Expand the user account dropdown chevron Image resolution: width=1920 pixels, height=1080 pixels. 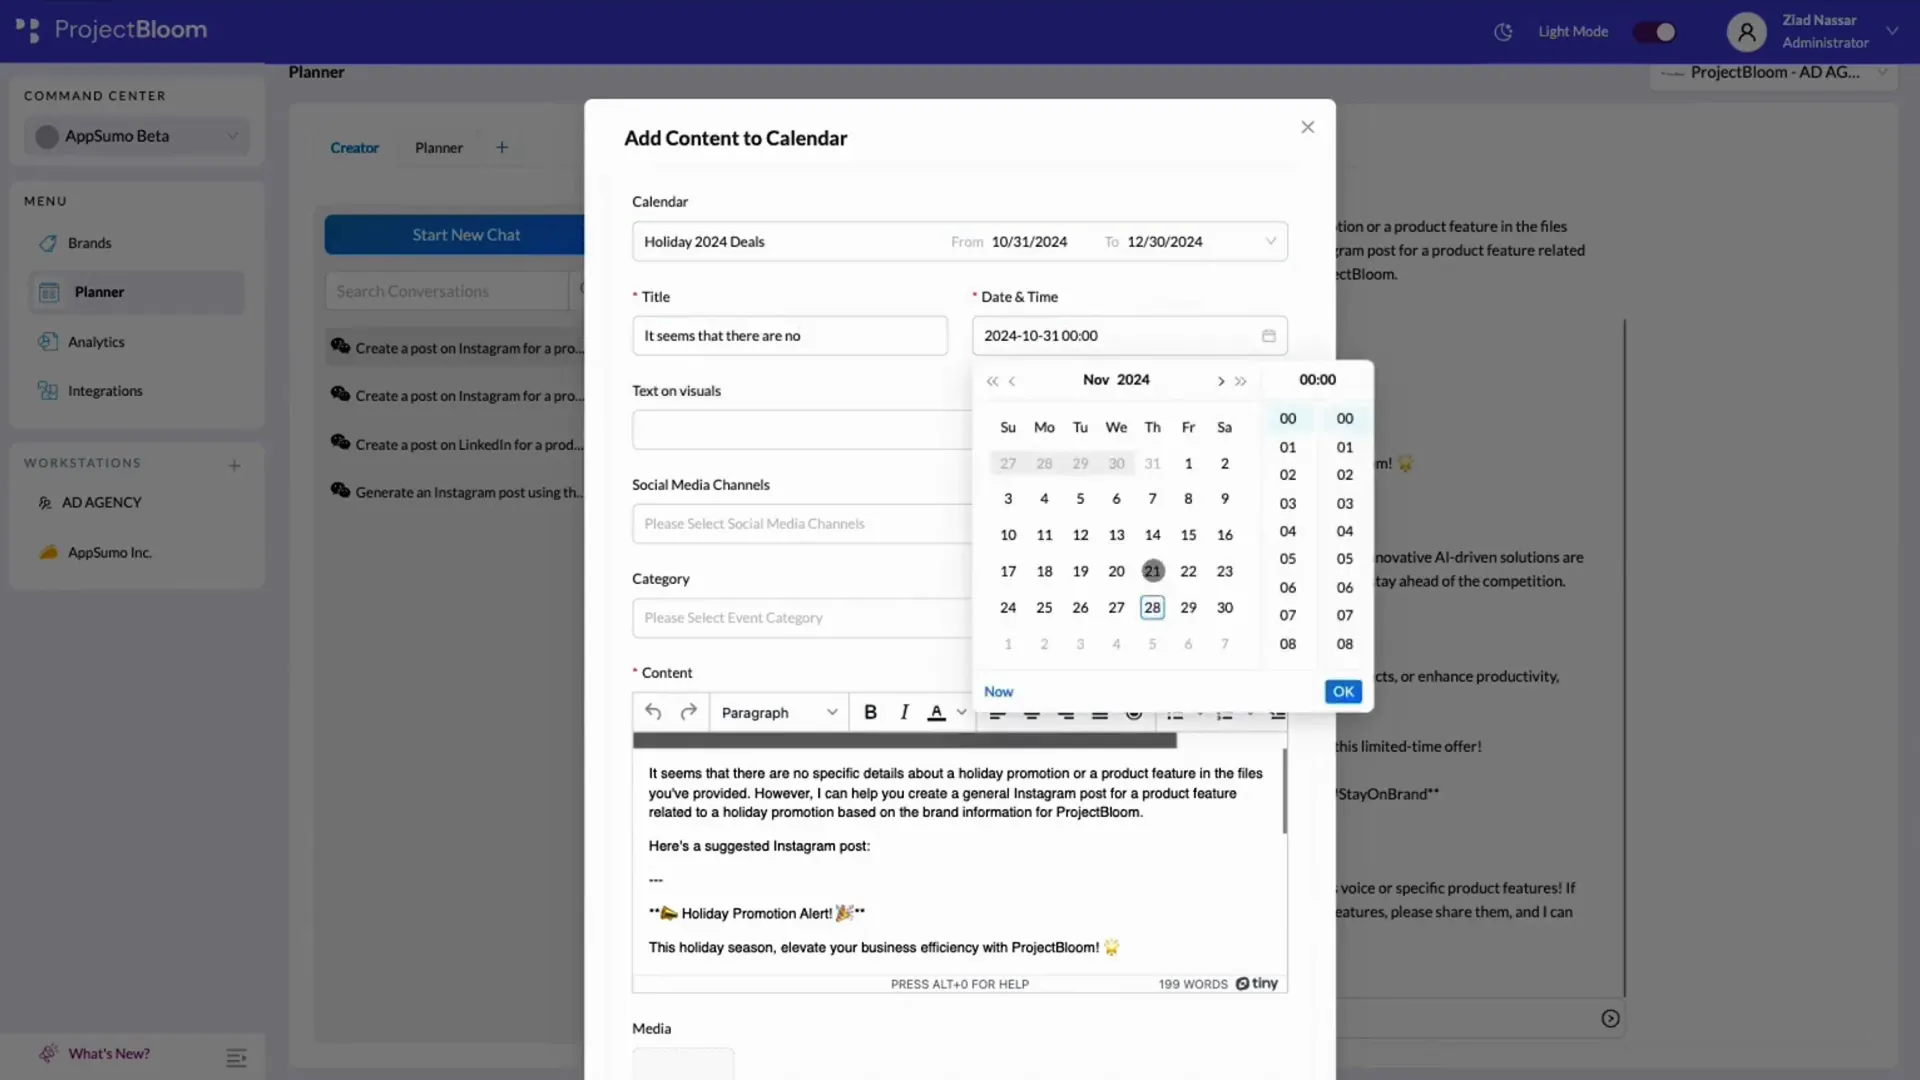point(1892,31)
